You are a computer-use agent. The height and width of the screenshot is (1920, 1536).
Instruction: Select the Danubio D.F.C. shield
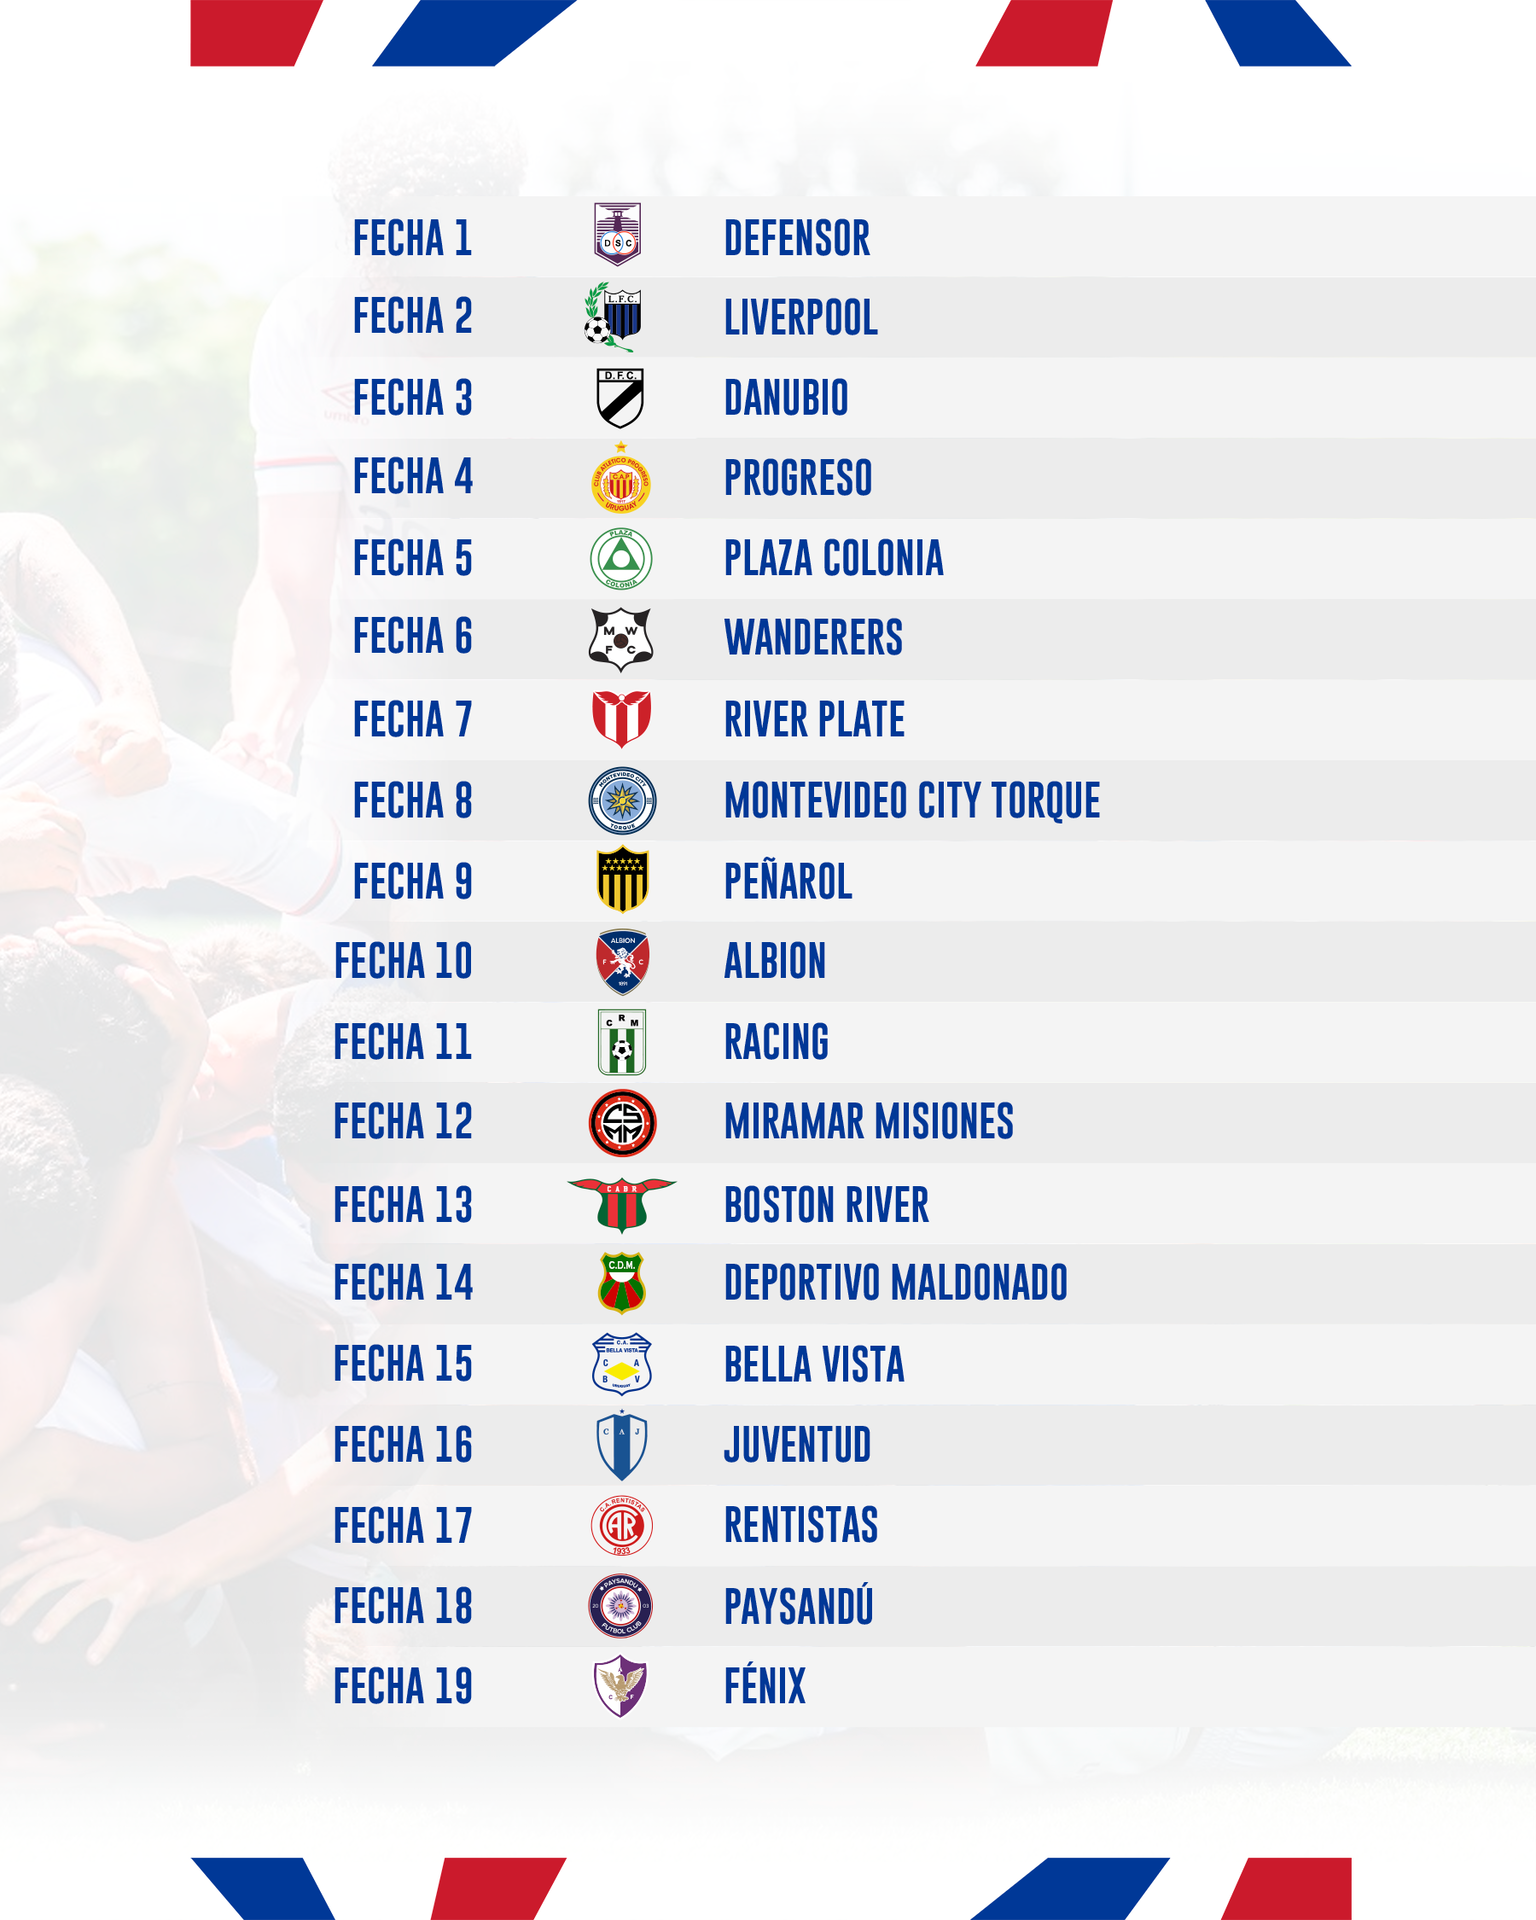coord(620,398)
